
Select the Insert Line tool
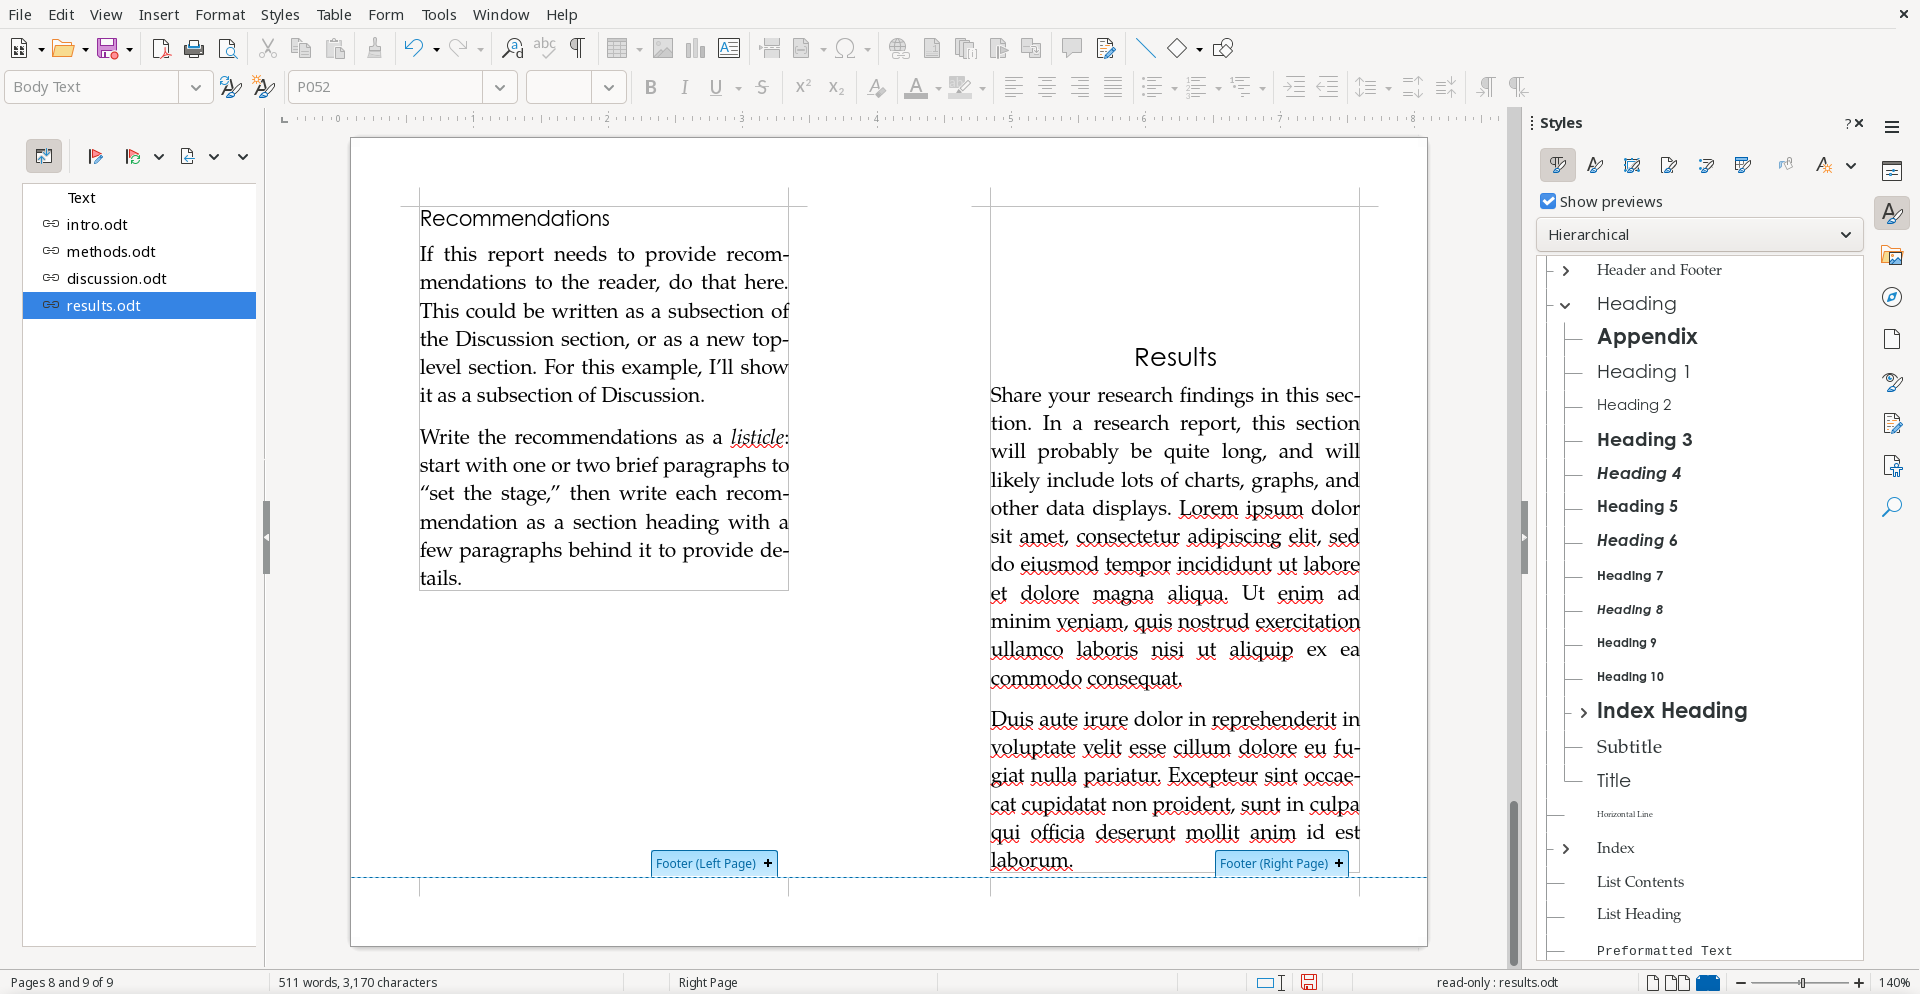pos(1146,48)
